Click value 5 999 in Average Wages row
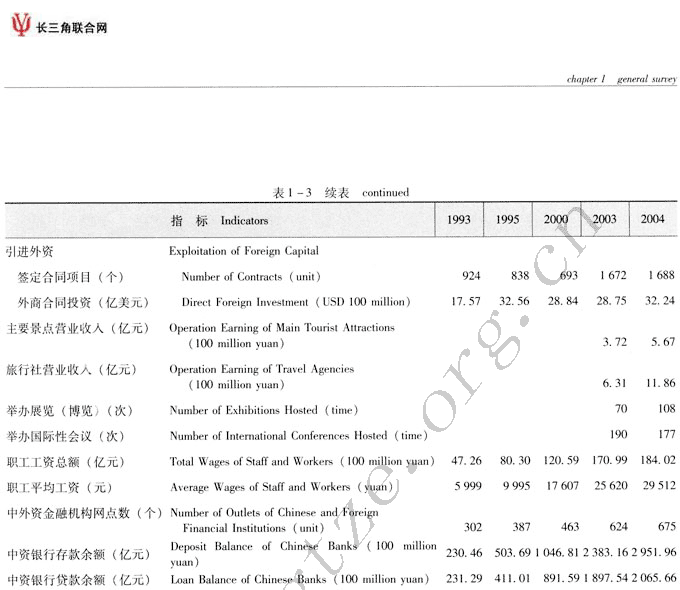 [x=468, y=486]
